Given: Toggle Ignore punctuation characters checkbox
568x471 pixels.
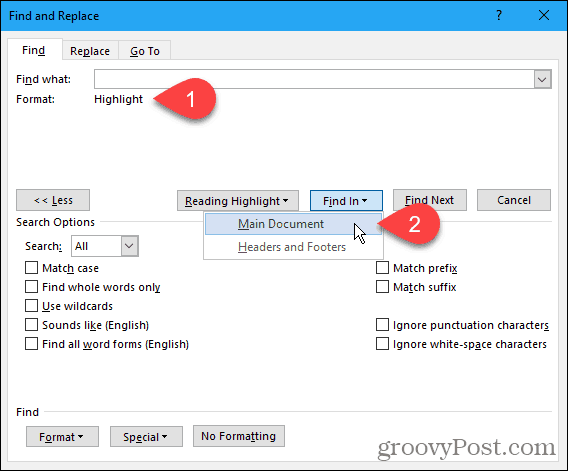Looking at the screenshot, I should tap(382, 325).
